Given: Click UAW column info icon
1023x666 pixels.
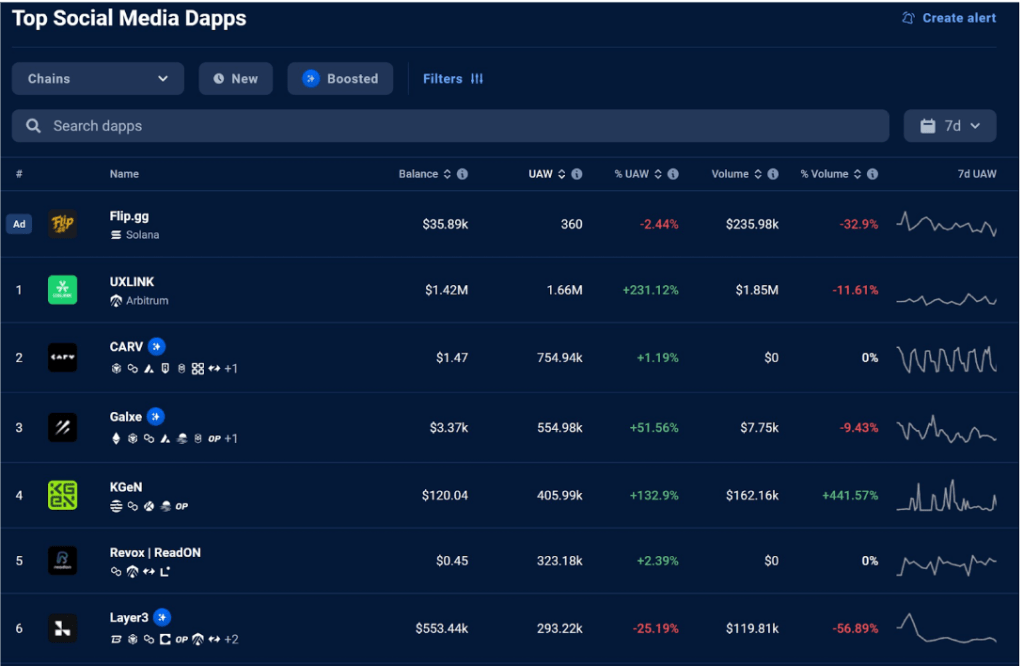Looking at the screenshot, I should point(577,174).
